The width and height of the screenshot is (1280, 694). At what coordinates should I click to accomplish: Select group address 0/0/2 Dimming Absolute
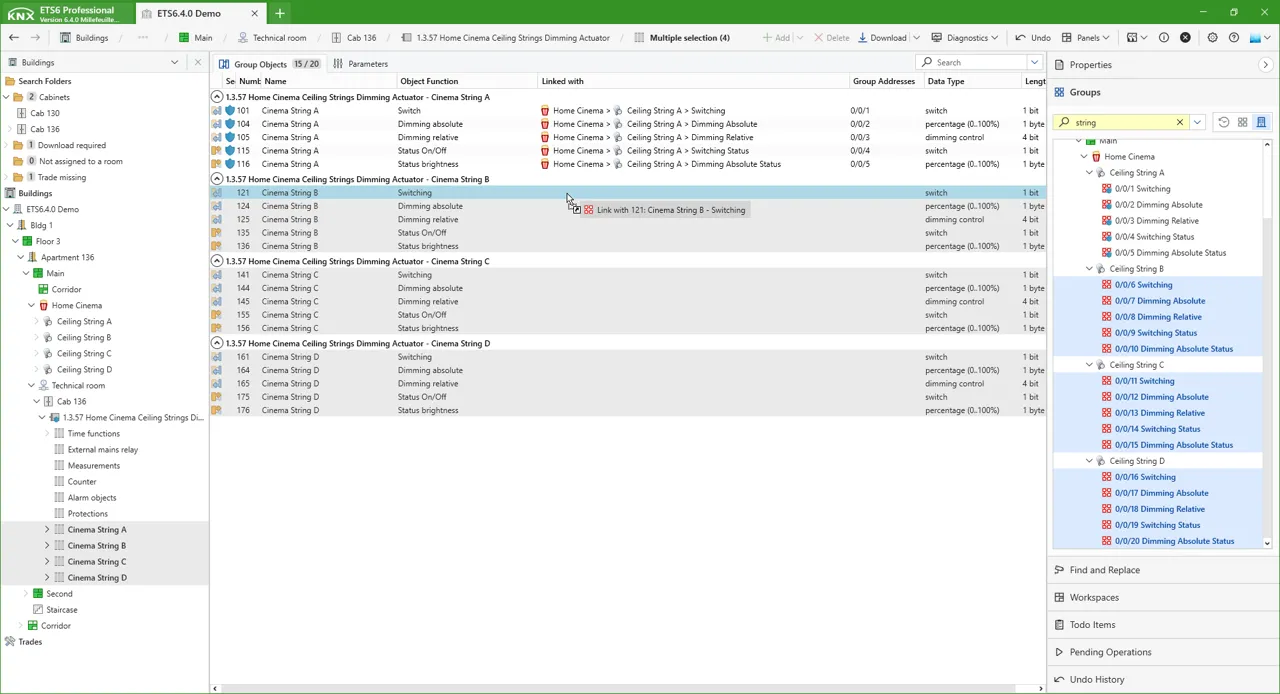pyautogui.click(x=1158, y=205)
